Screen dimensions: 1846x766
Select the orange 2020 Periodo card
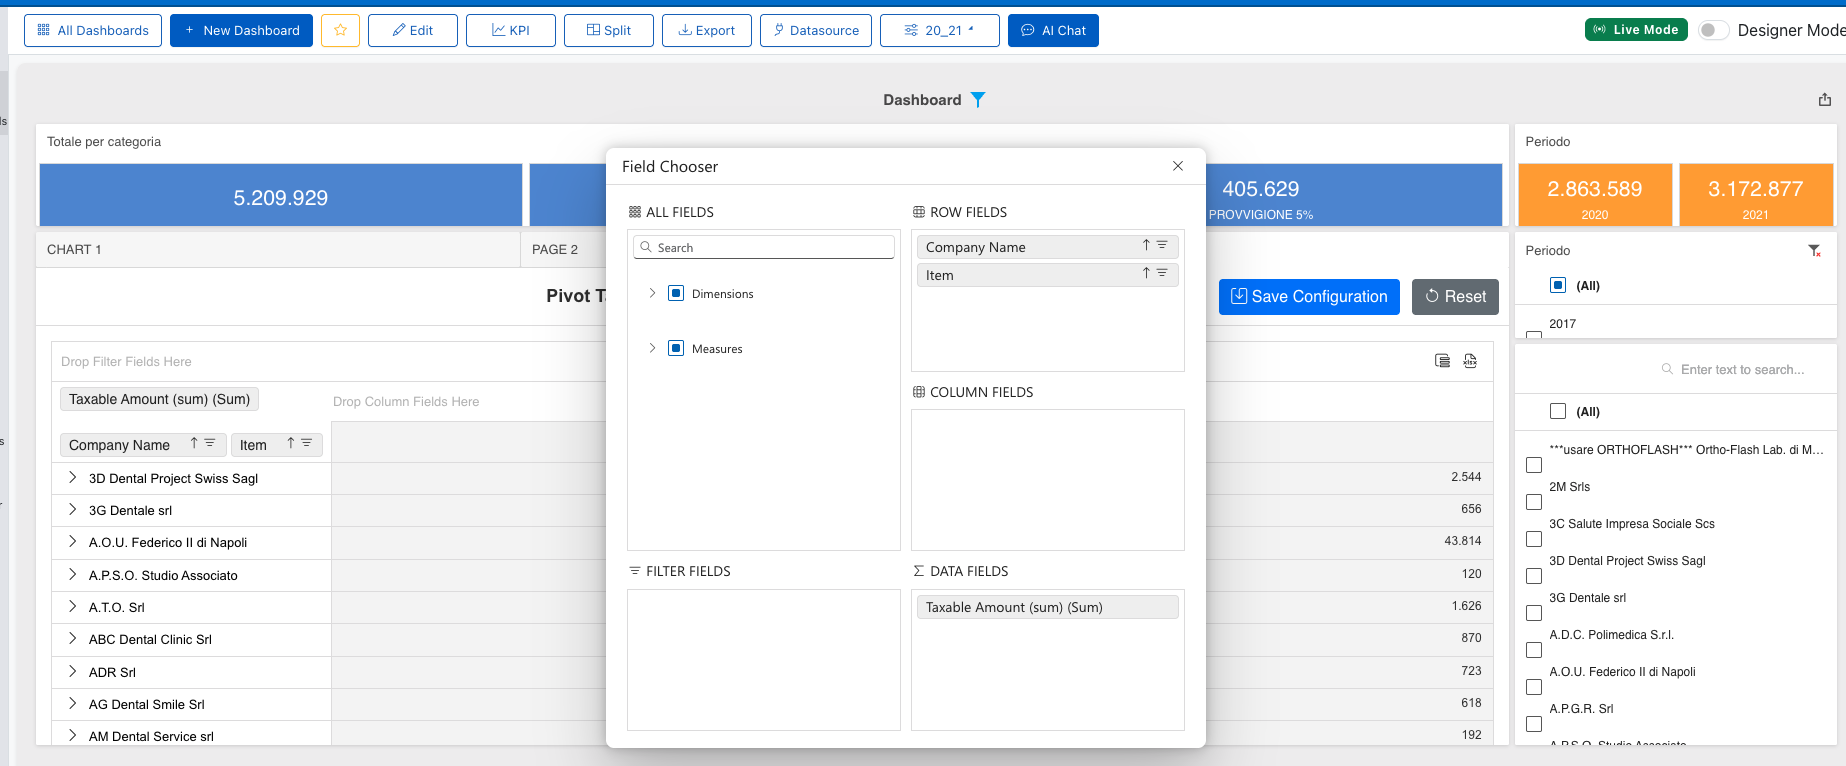pyautogui.click(x=1595, y=195)
